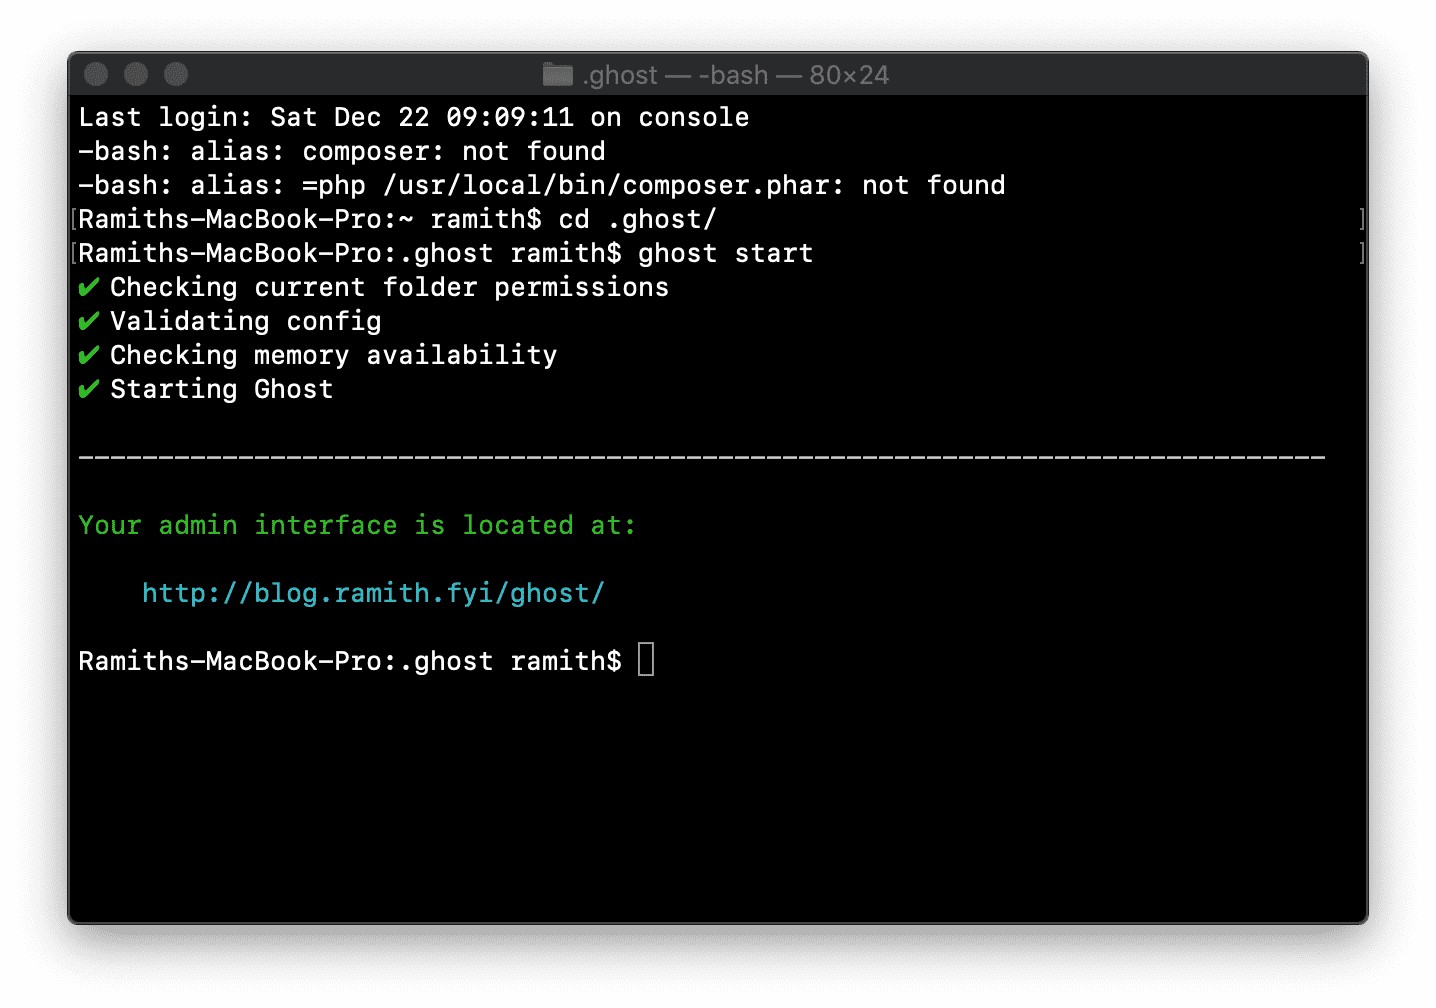Click the checkmark beside Checking memory availability
The image size is (1436, 1008).
89,356
